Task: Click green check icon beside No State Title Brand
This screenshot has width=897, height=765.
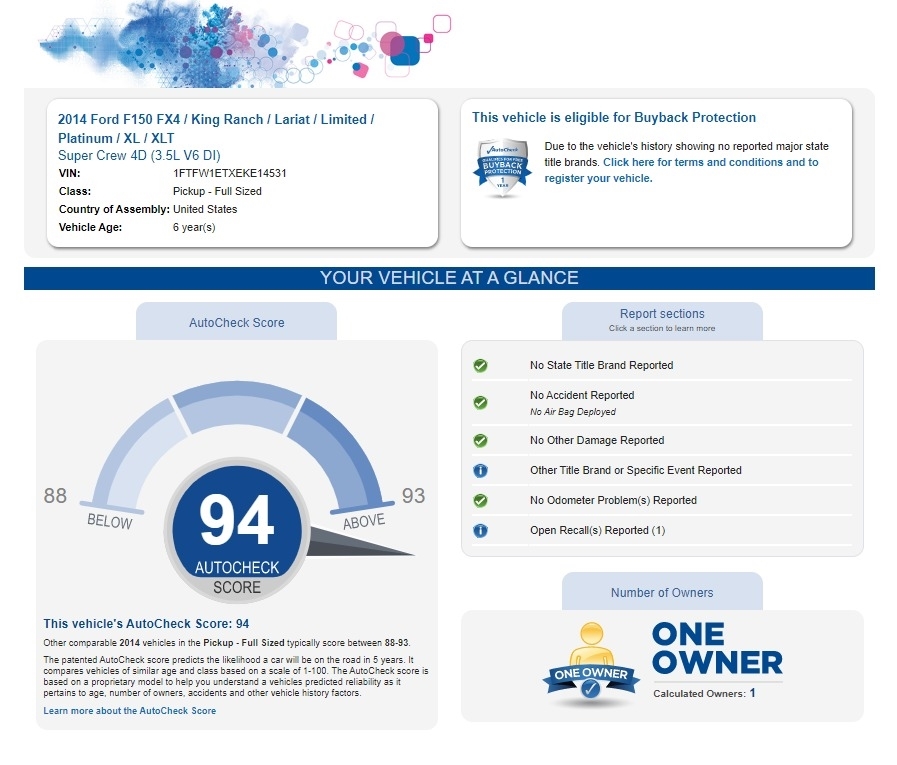Action: 480,366
